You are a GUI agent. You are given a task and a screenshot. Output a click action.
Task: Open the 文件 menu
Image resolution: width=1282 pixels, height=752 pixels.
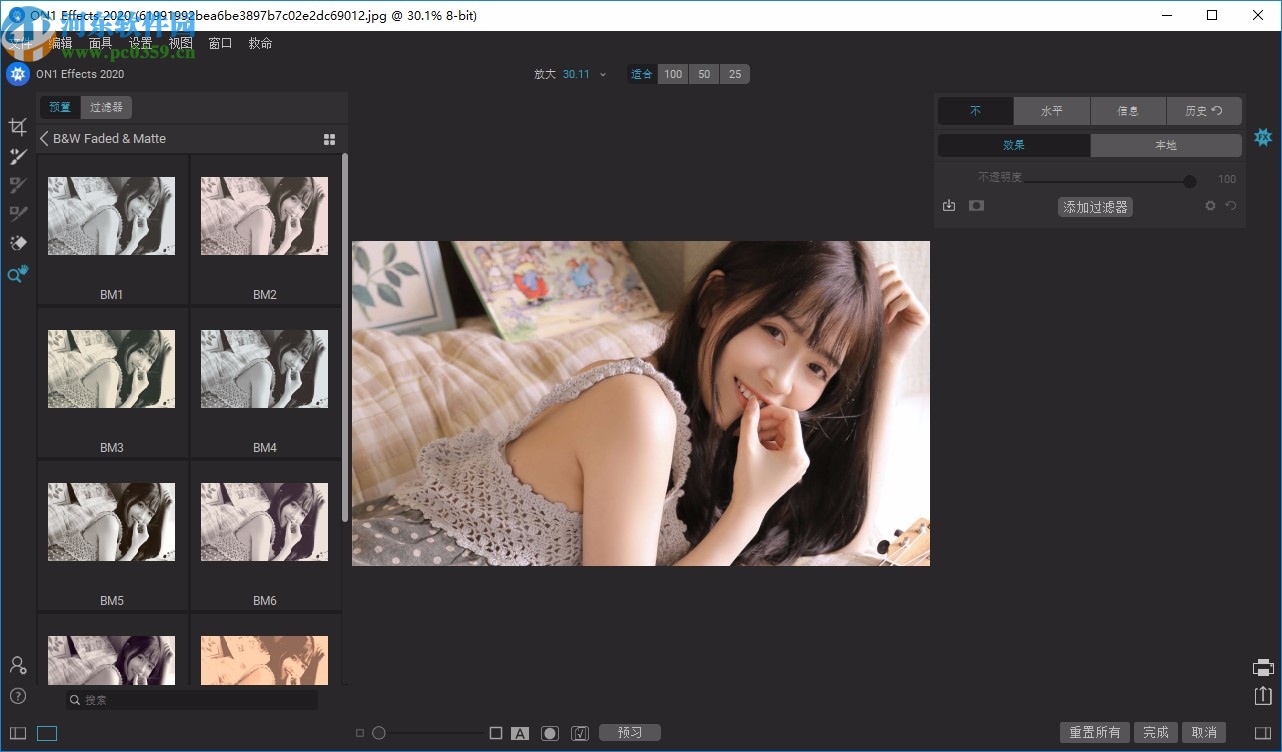click(x=21, y=43)
